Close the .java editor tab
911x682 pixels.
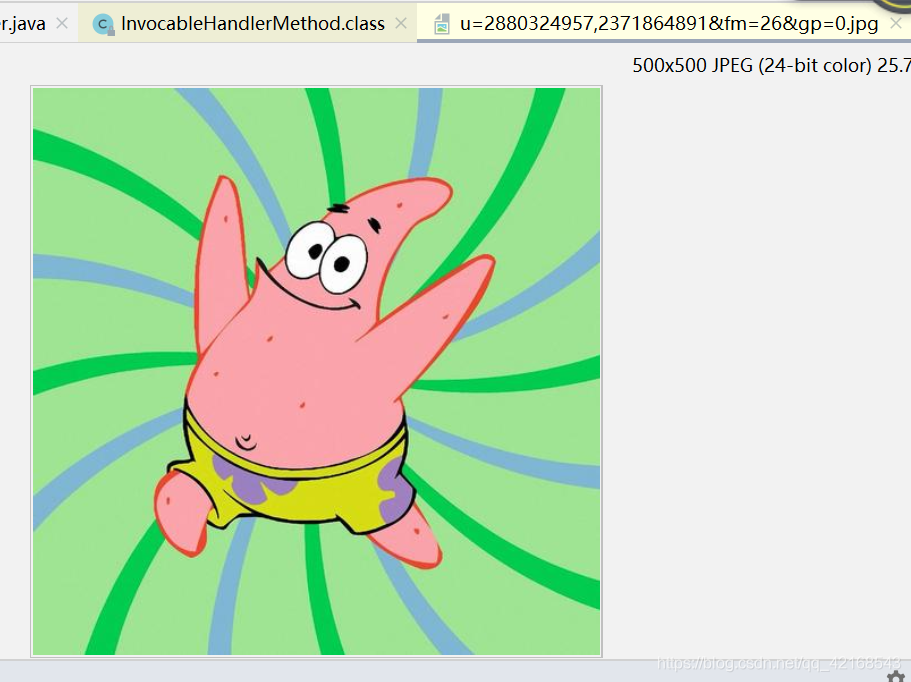(62, 24)
